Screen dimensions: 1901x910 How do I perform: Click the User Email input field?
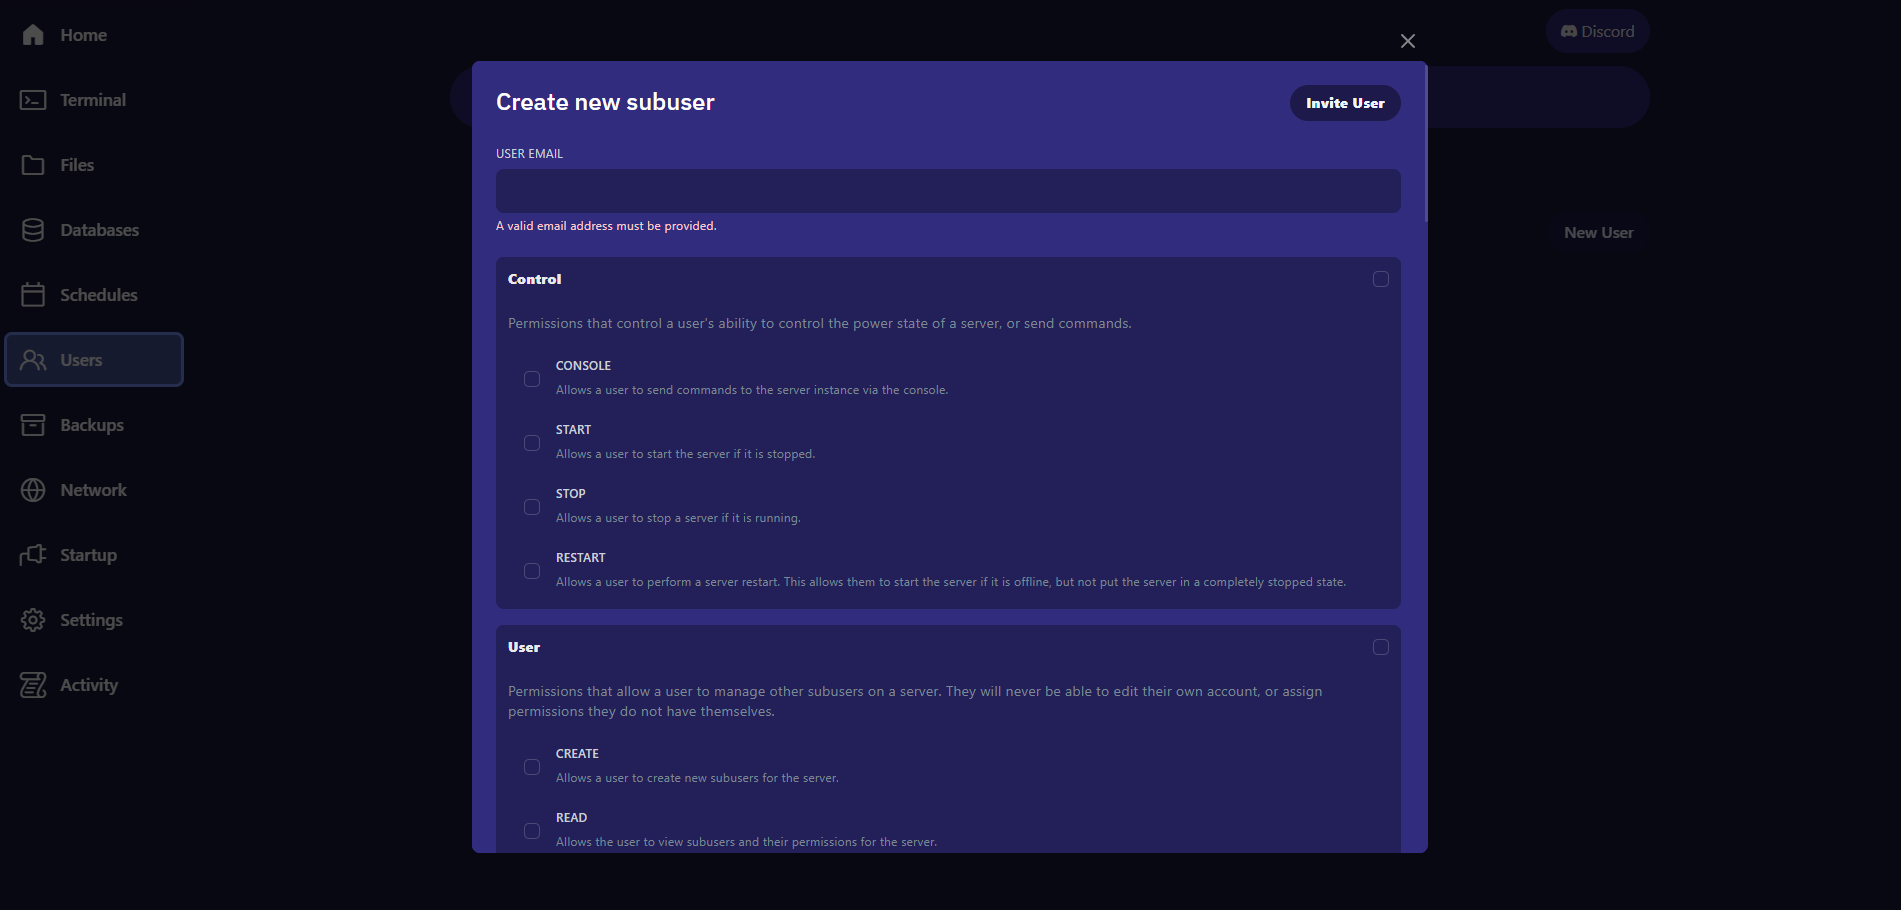point(947,191)
